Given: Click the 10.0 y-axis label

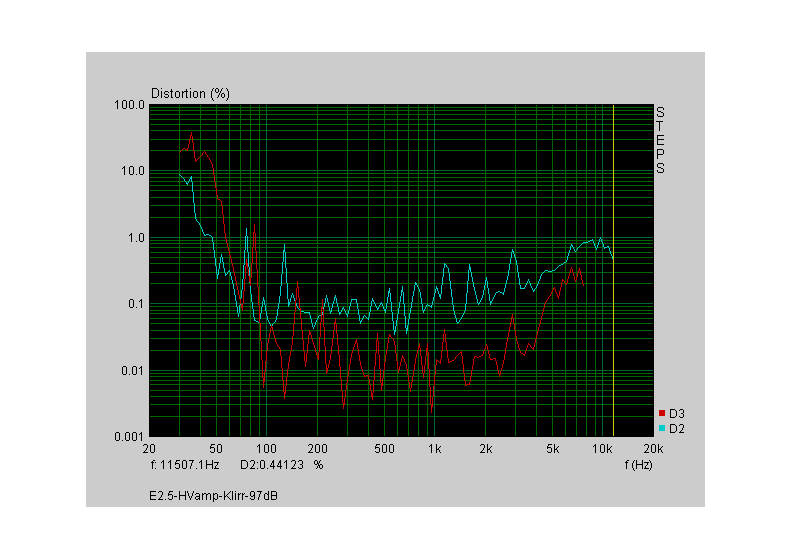Looking at the screenshot, I should point(133,171).
